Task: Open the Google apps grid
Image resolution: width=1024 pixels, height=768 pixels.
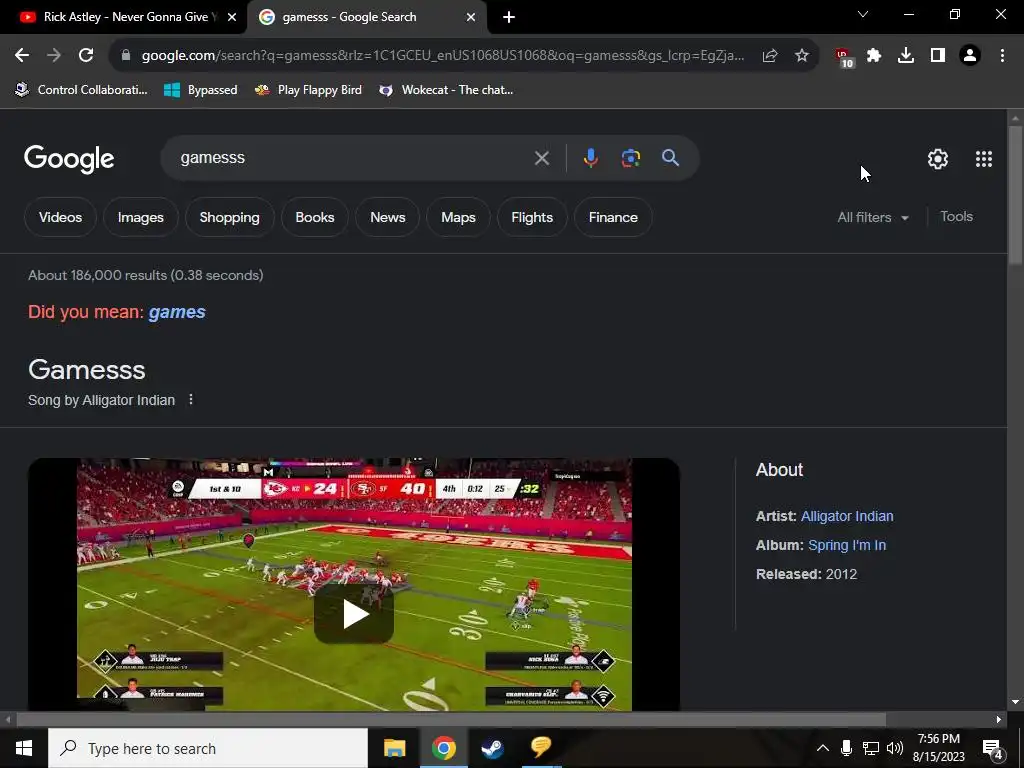Action: click(x=984, y=159)
